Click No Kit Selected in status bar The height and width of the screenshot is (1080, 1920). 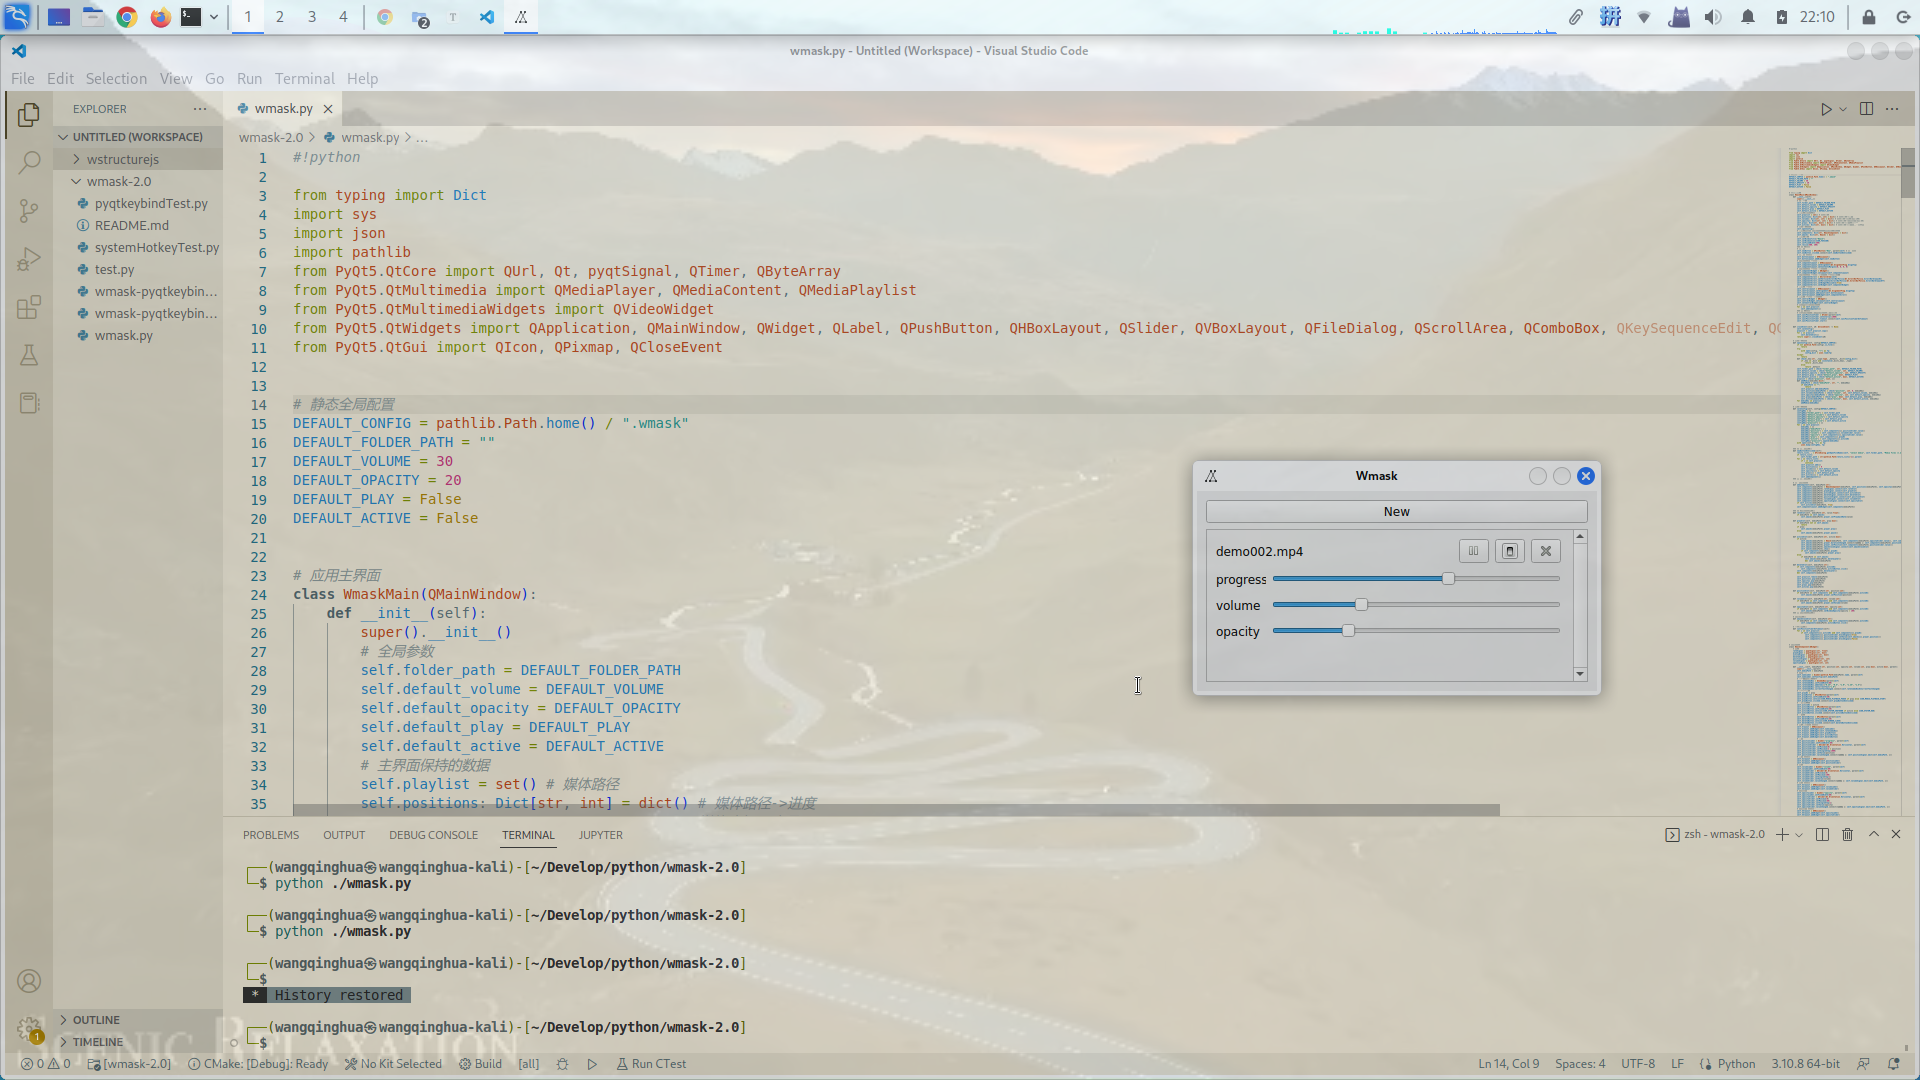click(393, 1064)
